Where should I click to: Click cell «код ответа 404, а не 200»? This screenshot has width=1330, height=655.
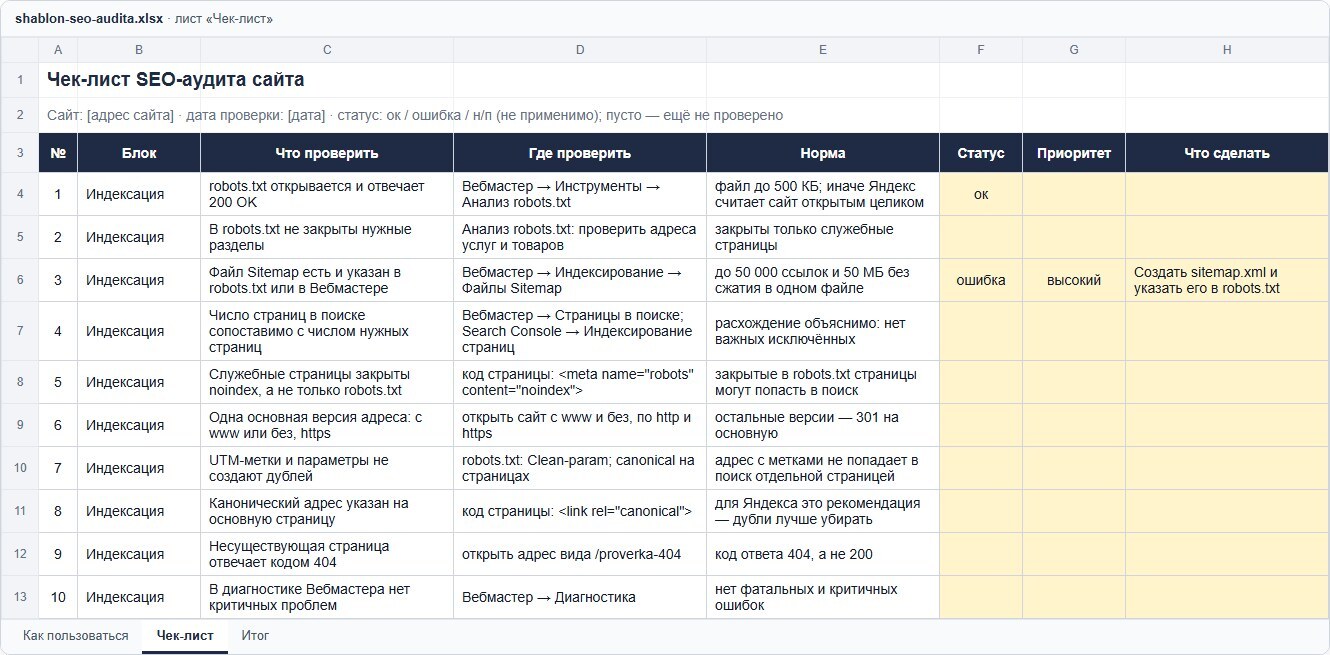tap(823, 554)
